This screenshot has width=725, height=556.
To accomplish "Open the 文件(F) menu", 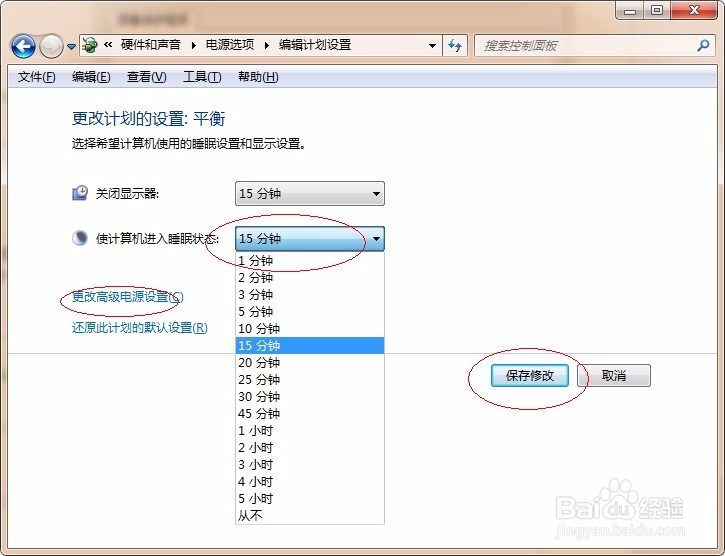I will pos(37,77).
